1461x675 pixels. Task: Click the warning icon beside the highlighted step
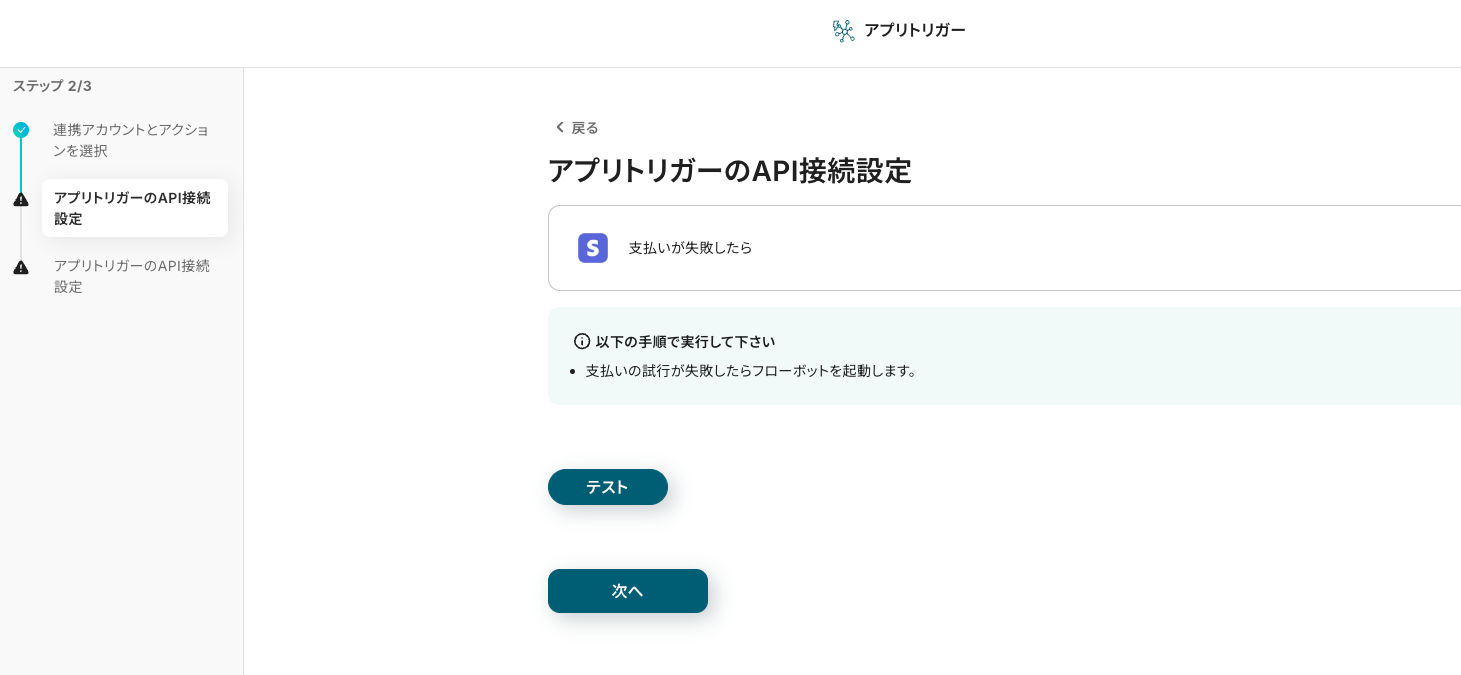[21, 199]
